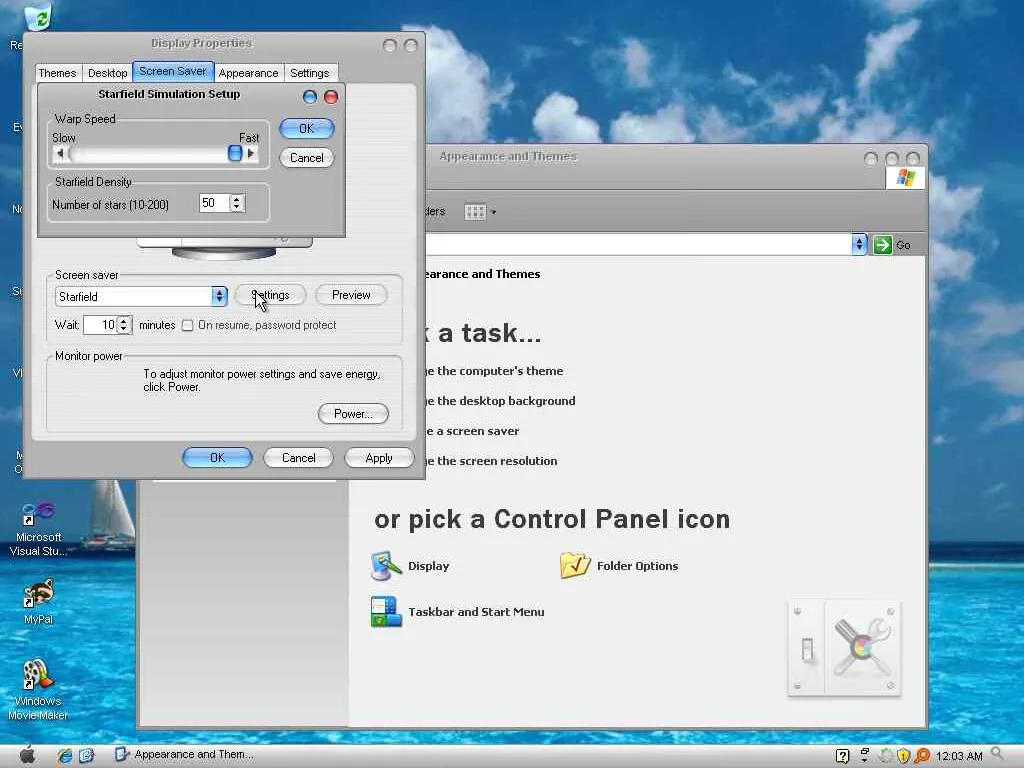Click Appearance and Themes taskbar button
This screenshot has width=1024, height=768.
point(185,755)
